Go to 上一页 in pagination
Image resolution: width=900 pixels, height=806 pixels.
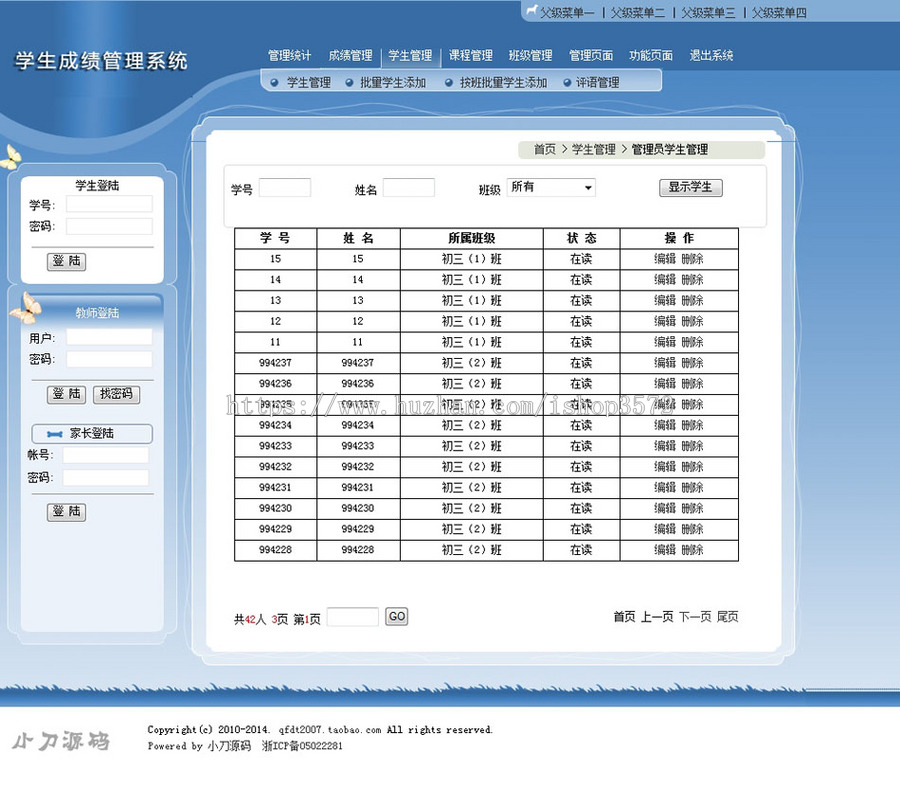[657, 617]
